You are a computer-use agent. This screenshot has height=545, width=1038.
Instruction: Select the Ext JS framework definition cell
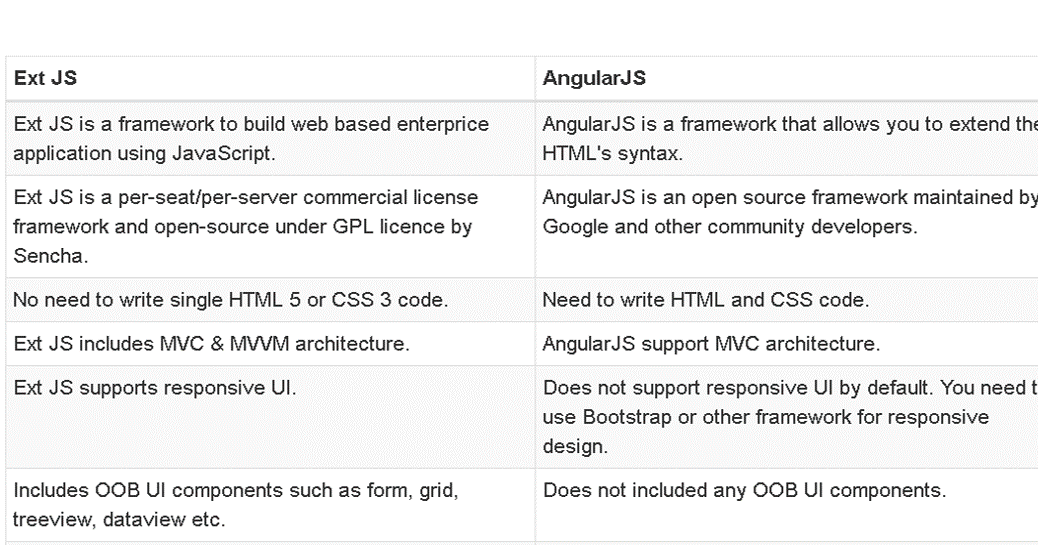tap(270, 138)
